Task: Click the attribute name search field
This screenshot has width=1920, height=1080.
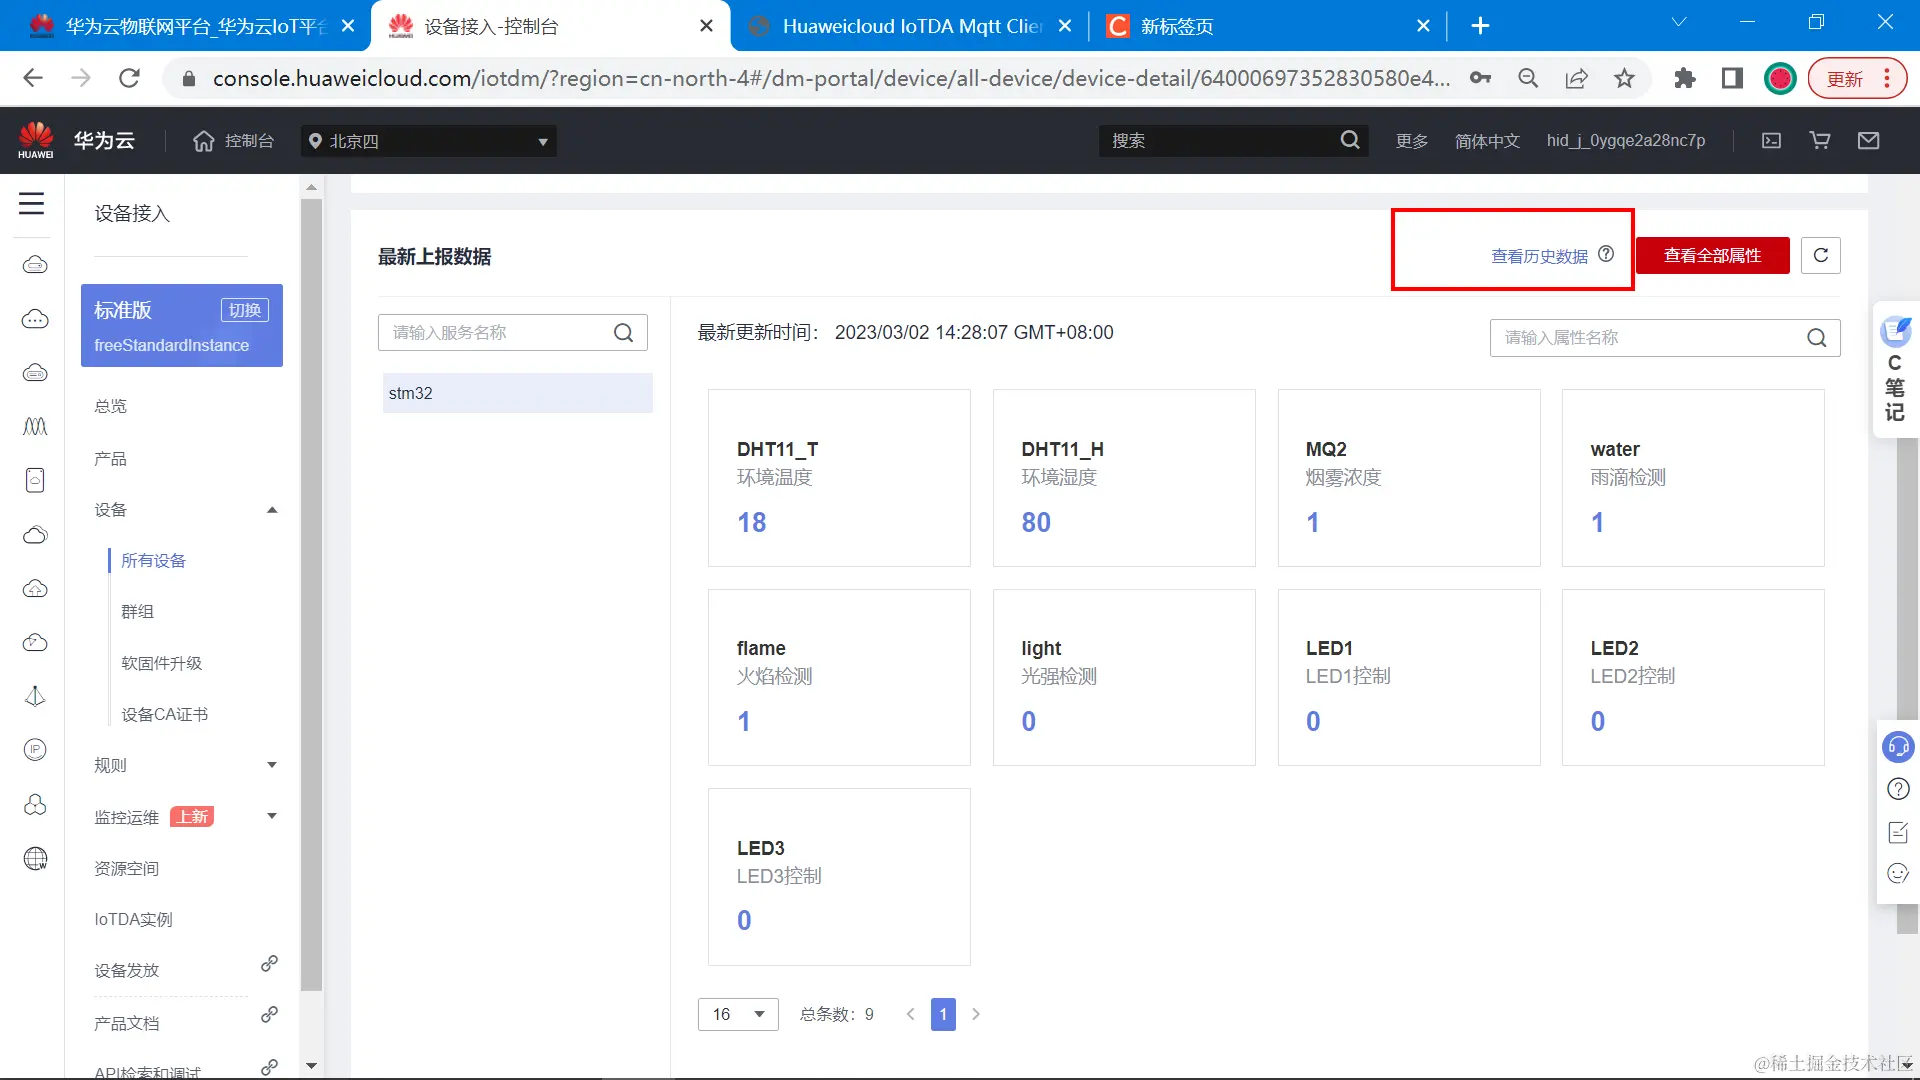Action: pyautogui.click(x=1665, y=338)
